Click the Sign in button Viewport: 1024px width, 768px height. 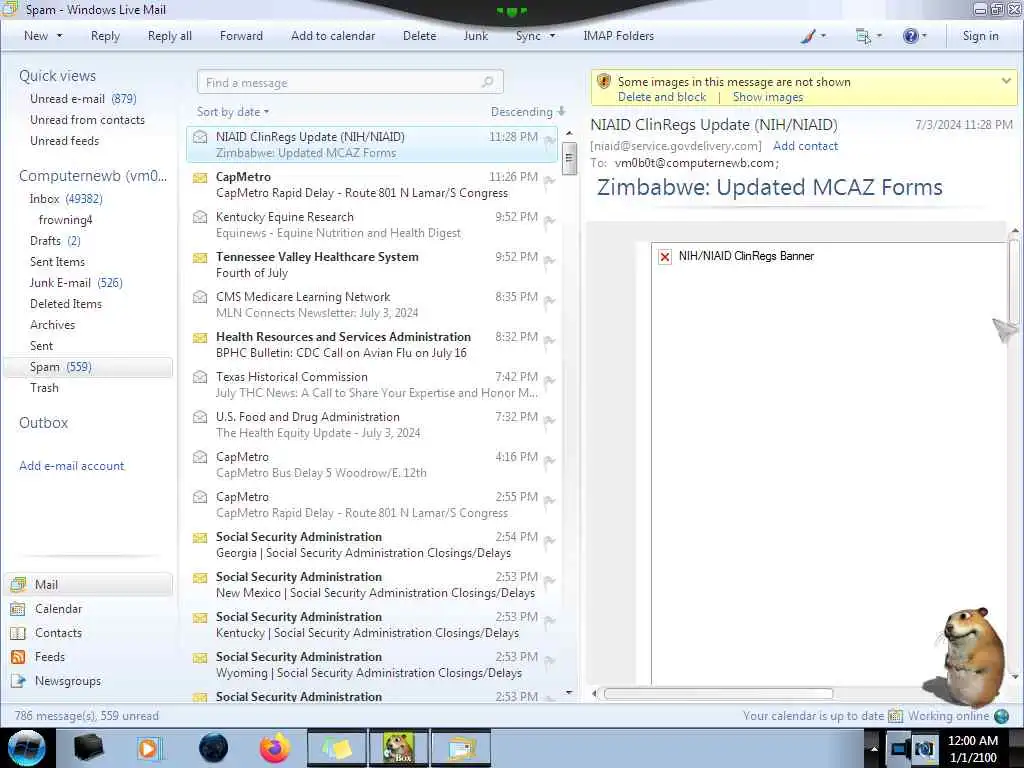[980, 36]
